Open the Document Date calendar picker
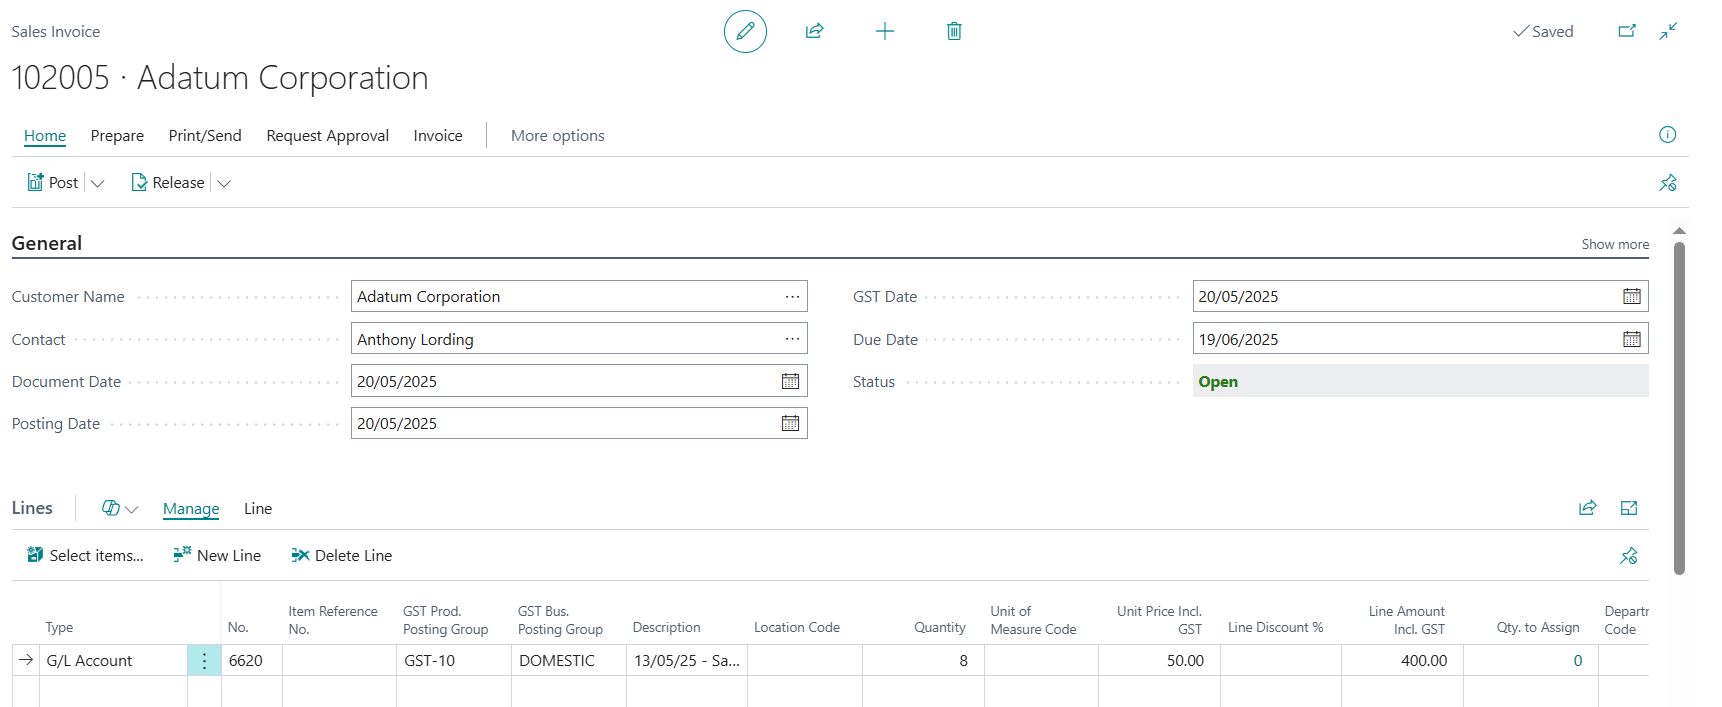 tap(790, 381)
